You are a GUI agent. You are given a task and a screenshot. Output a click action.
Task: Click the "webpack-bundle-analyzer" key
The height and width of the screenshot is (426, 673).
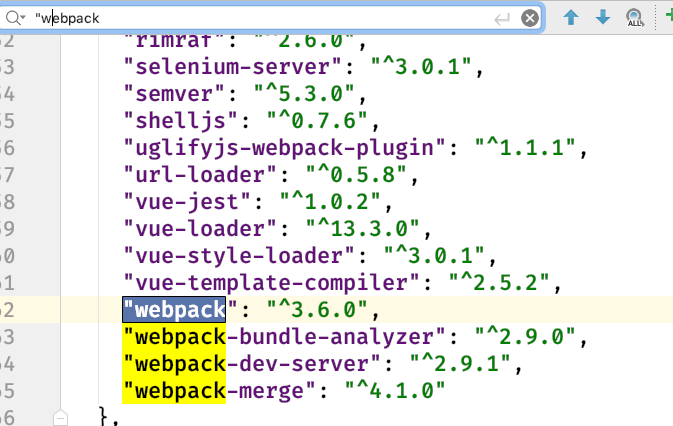285,337
